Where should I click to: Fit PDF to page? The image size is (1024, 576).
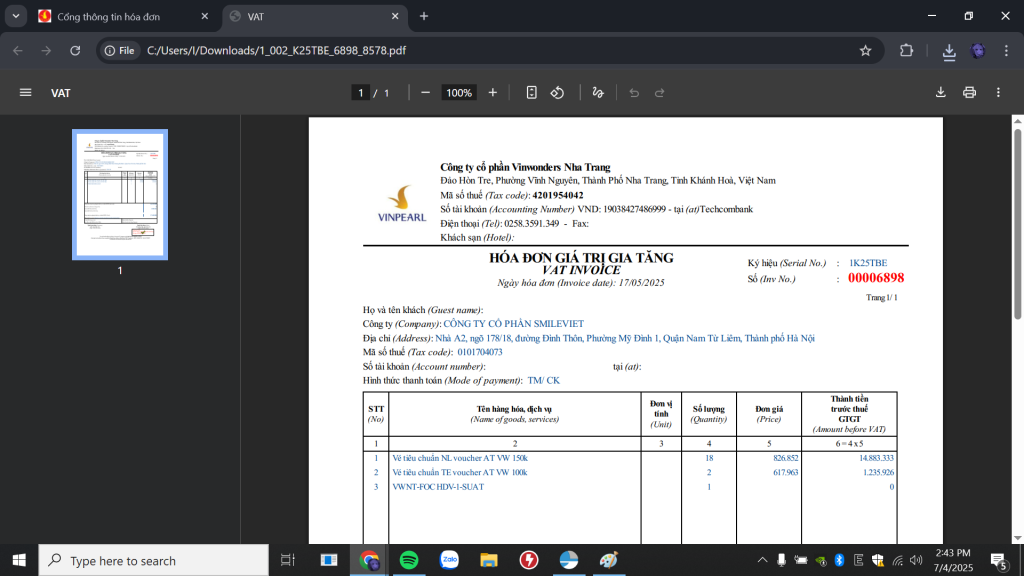pyautogui.click(x=532, y=93)
